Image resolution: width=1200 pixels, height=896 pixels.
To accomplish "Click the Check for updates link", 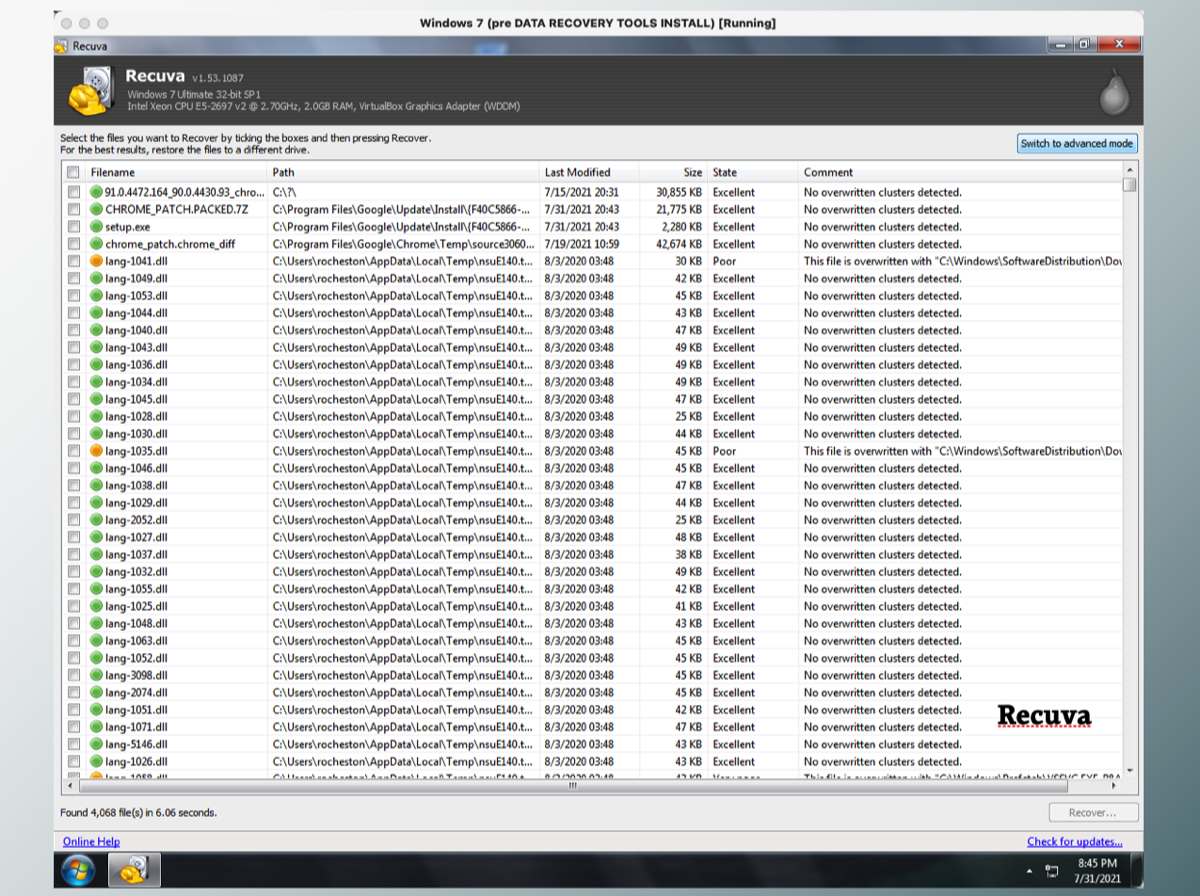I will [x=1074, y=842].
